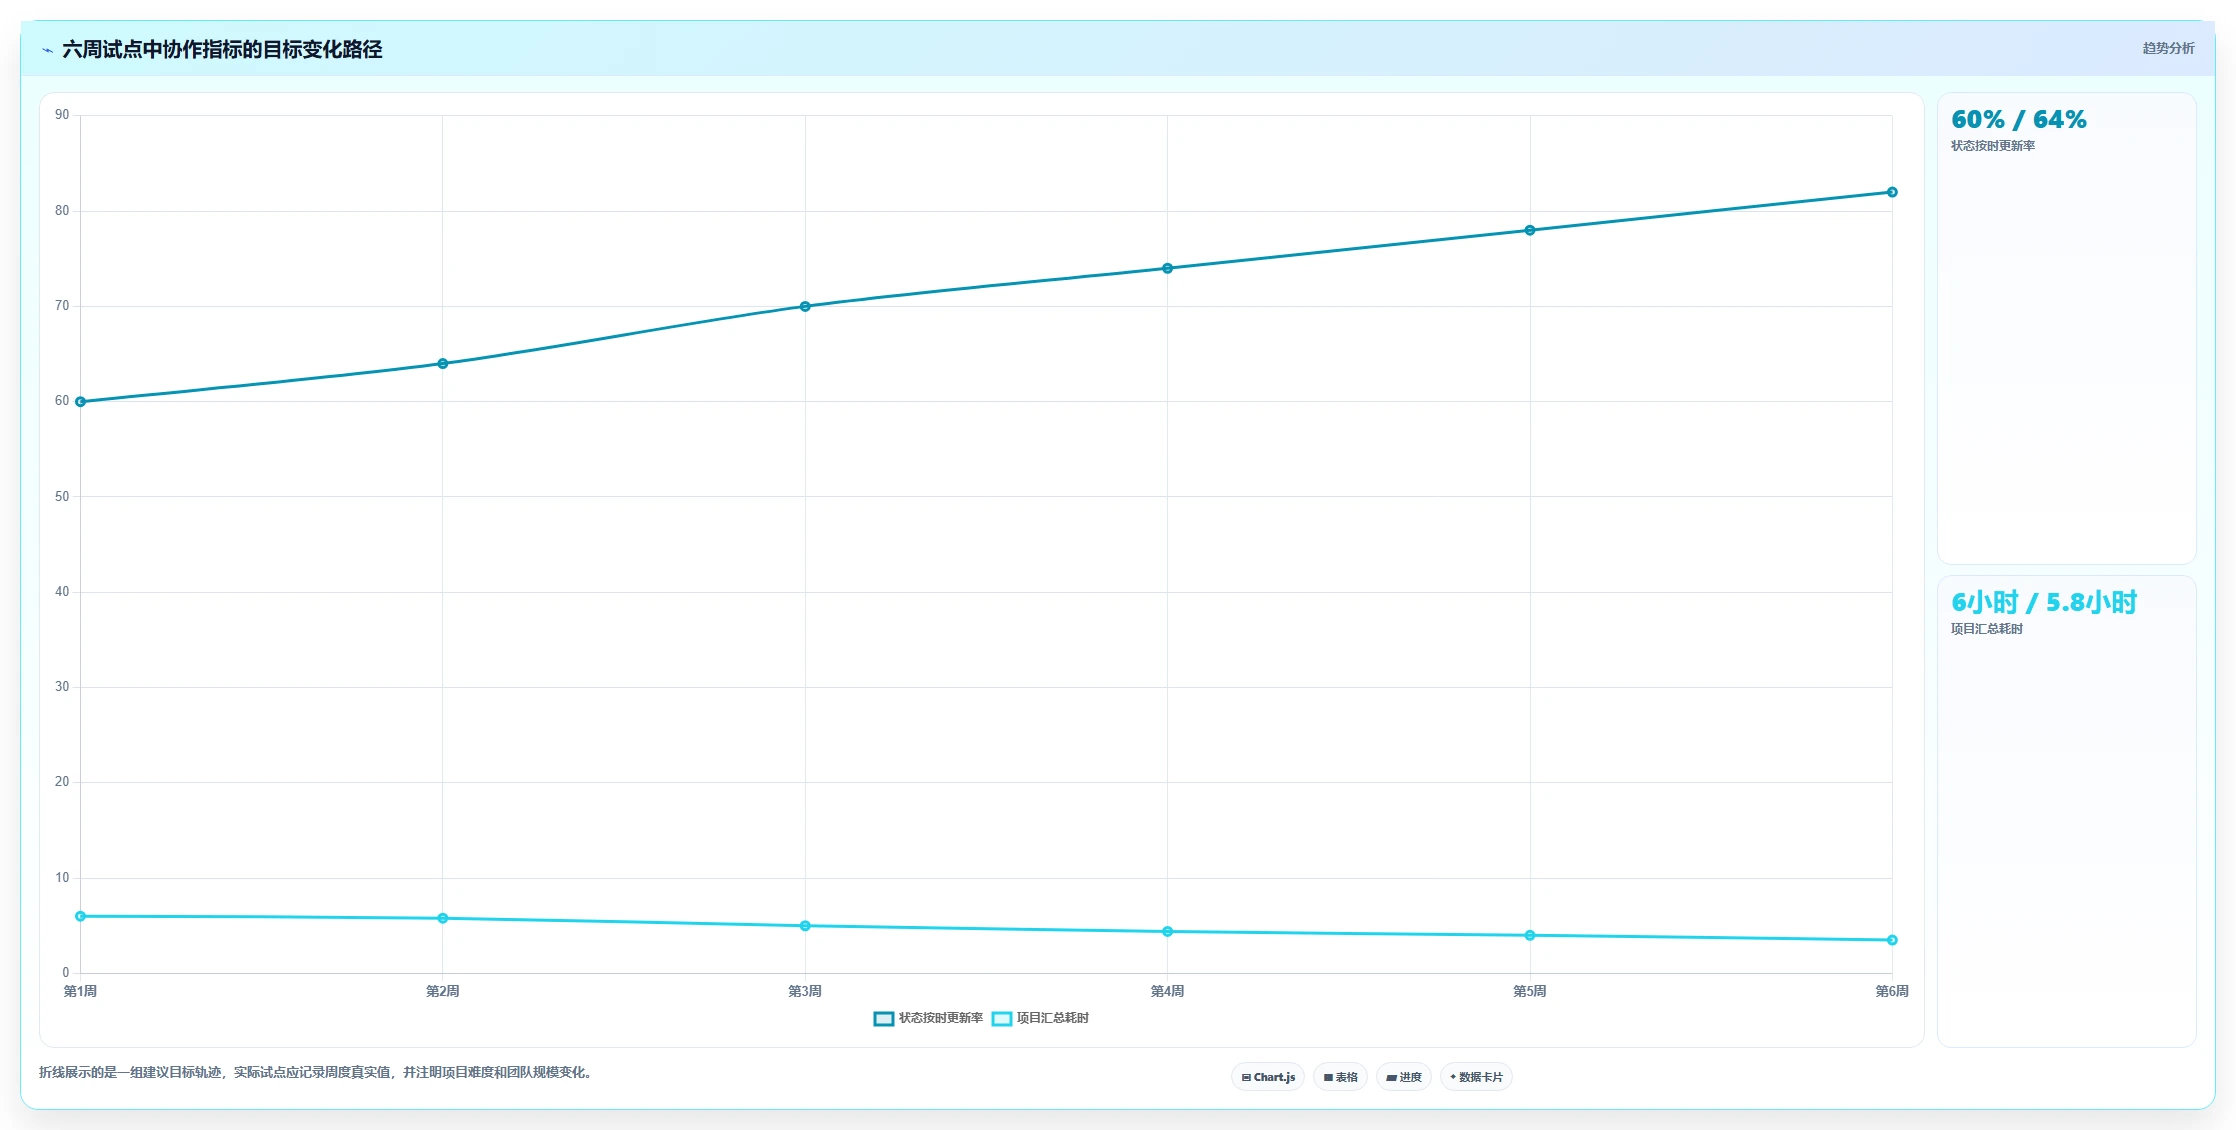Select the 表格 tag chip

[x=1340, y=1077]
